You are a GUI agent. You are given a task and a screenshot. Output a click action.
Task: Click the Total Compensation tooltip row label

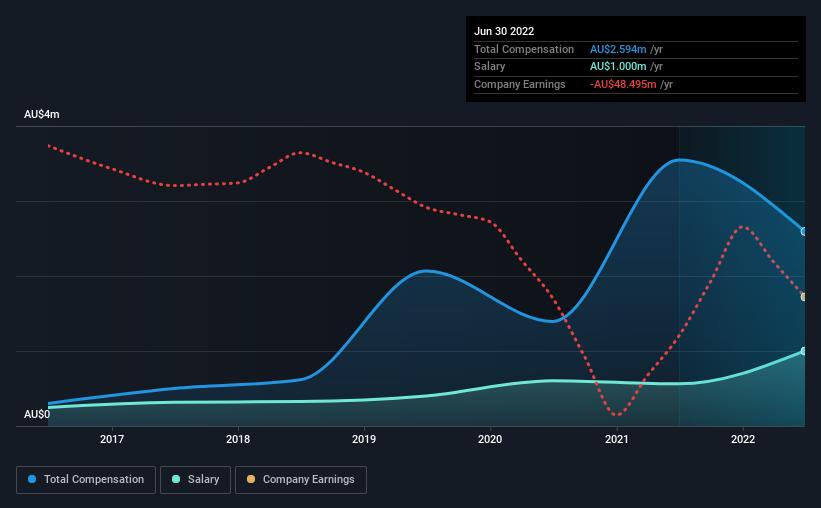pyautogui.click(x=524, y=49)
